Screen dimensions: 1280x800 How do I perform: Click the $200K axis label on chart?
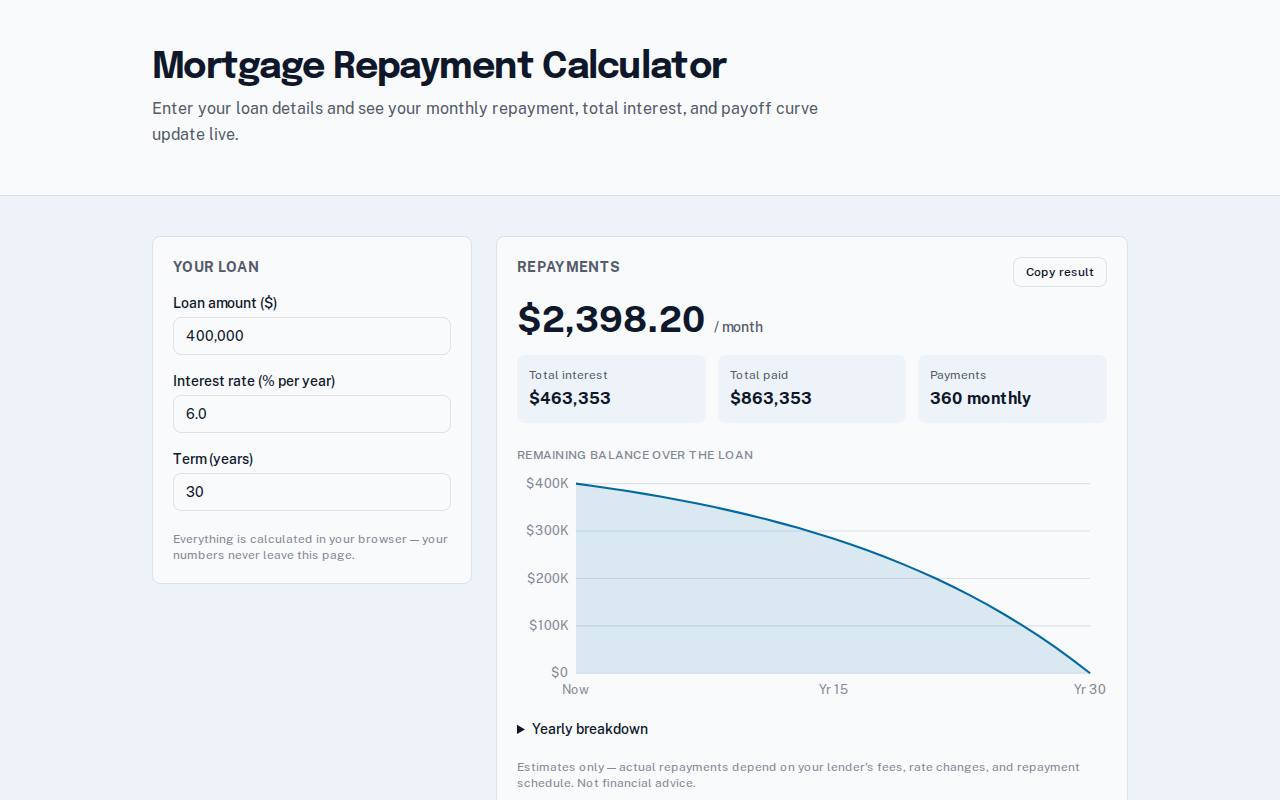[547, 578]
